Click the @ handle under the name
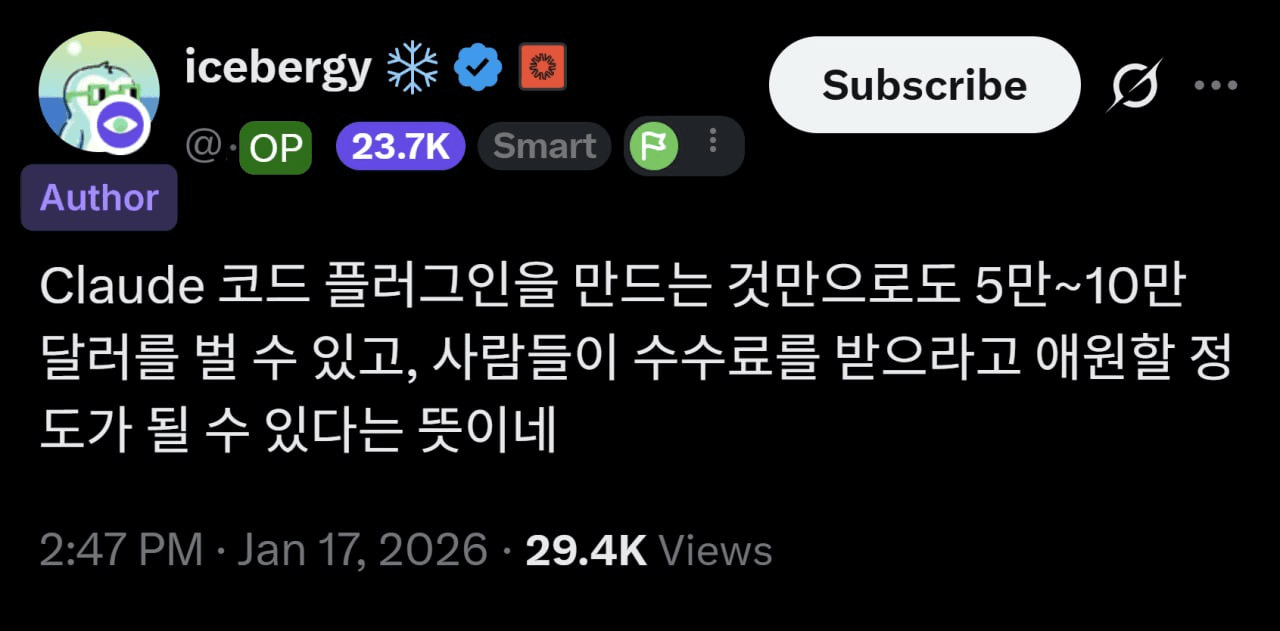This screenshot has height=631, width=1280. pyautogui.click(x=209, y=147)
